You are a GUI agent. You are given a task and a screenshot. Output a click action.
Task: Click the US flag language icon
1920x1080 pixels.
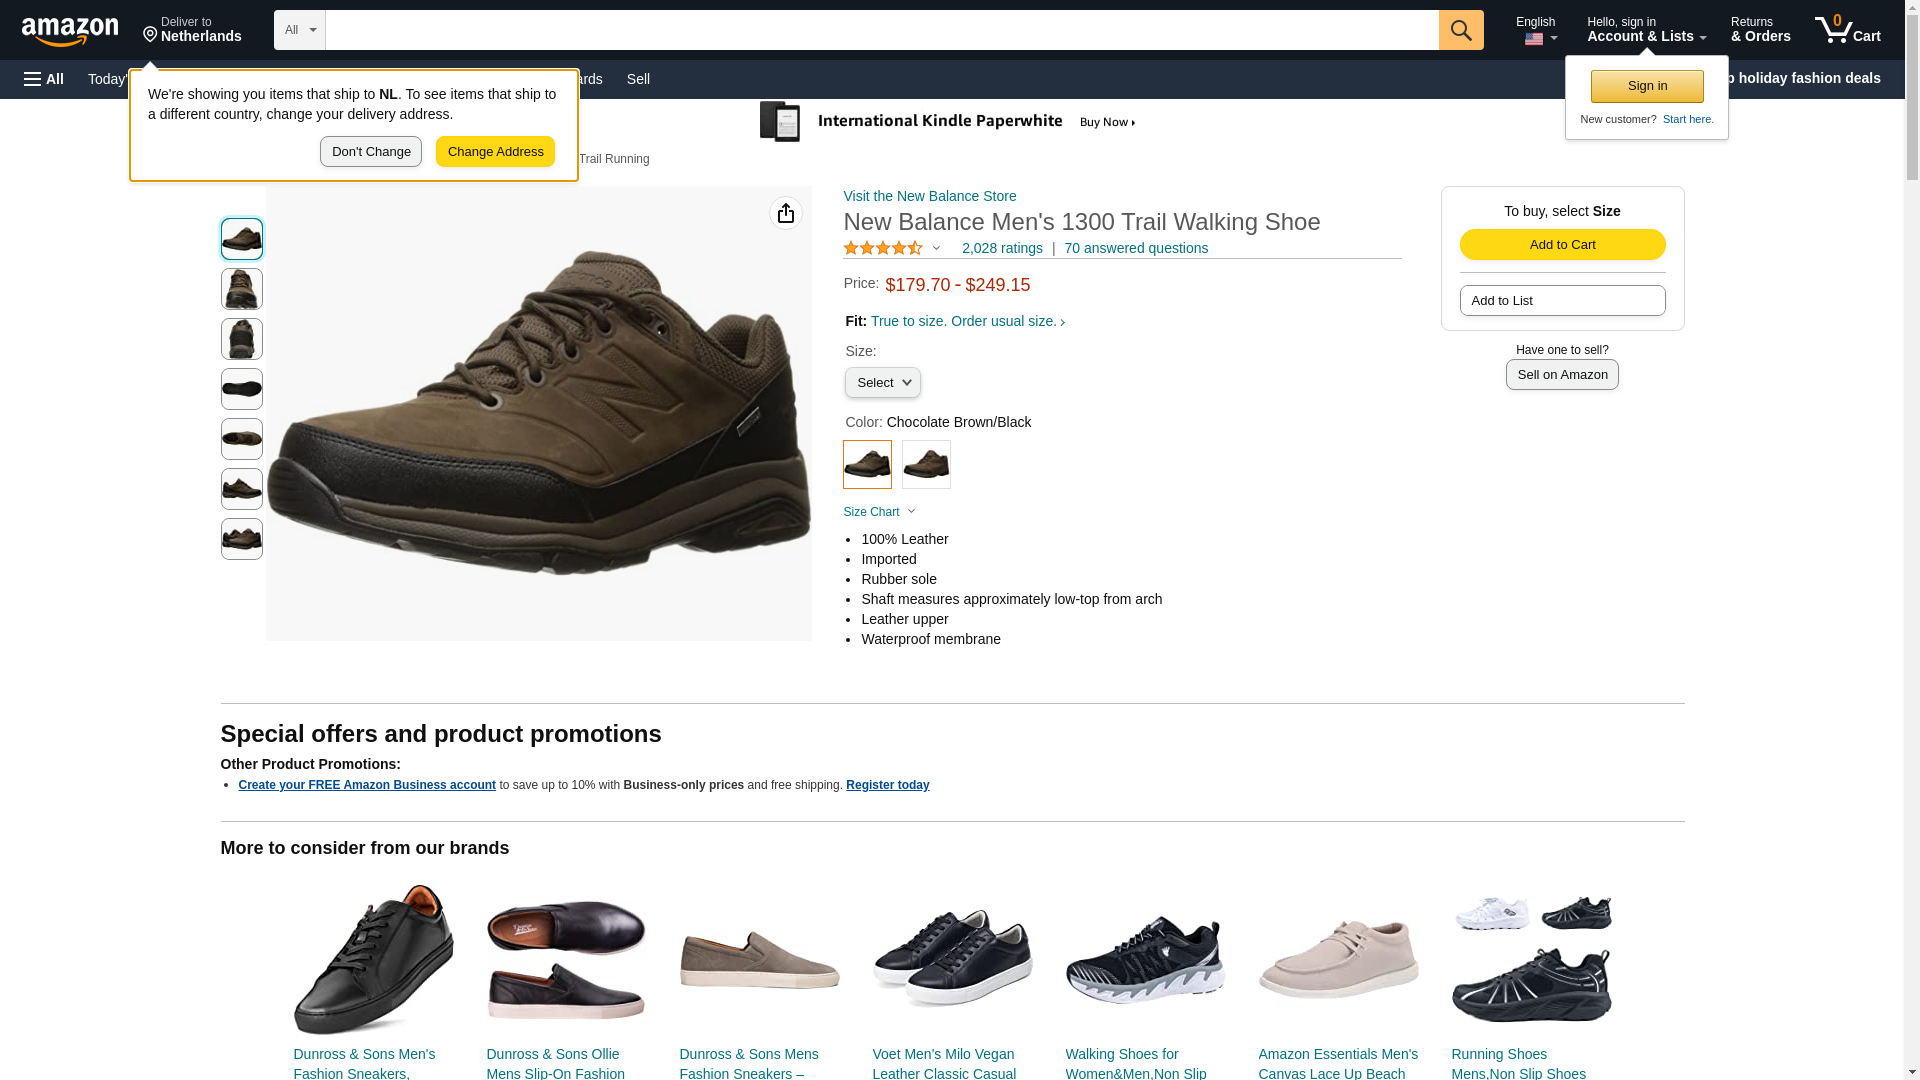[1534, 39]
